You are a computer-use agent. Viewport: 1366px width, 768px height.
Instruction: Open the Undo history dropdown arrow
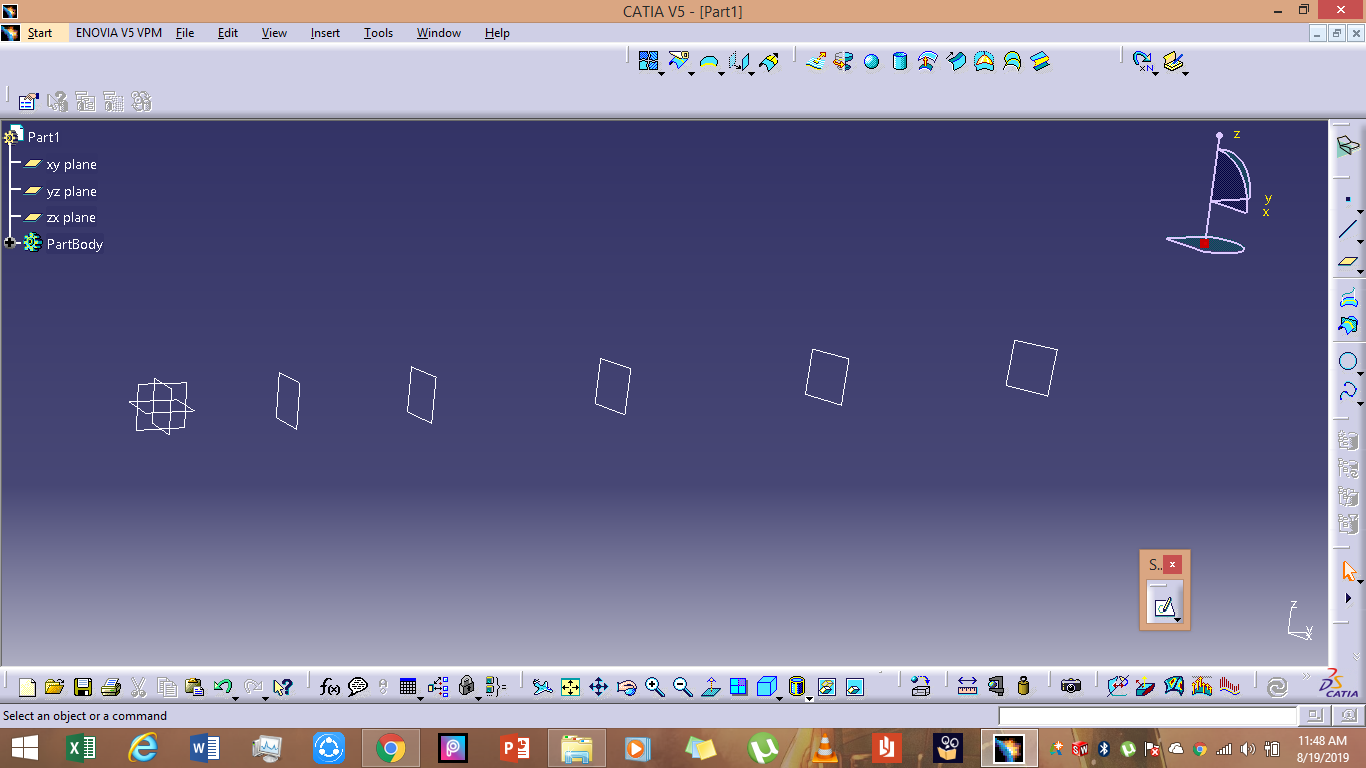pos(236,698)
